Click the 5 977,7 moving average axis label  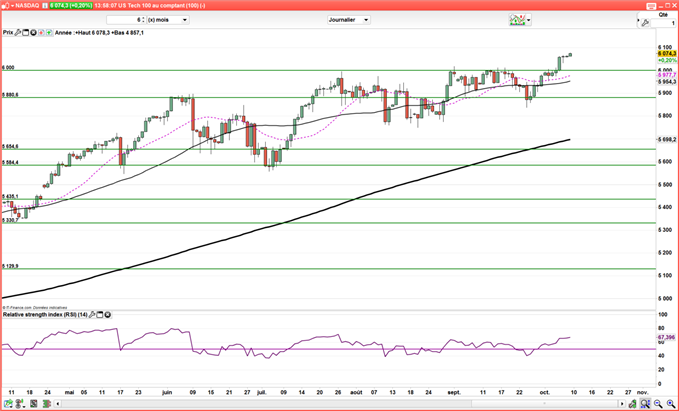(667, 75)
